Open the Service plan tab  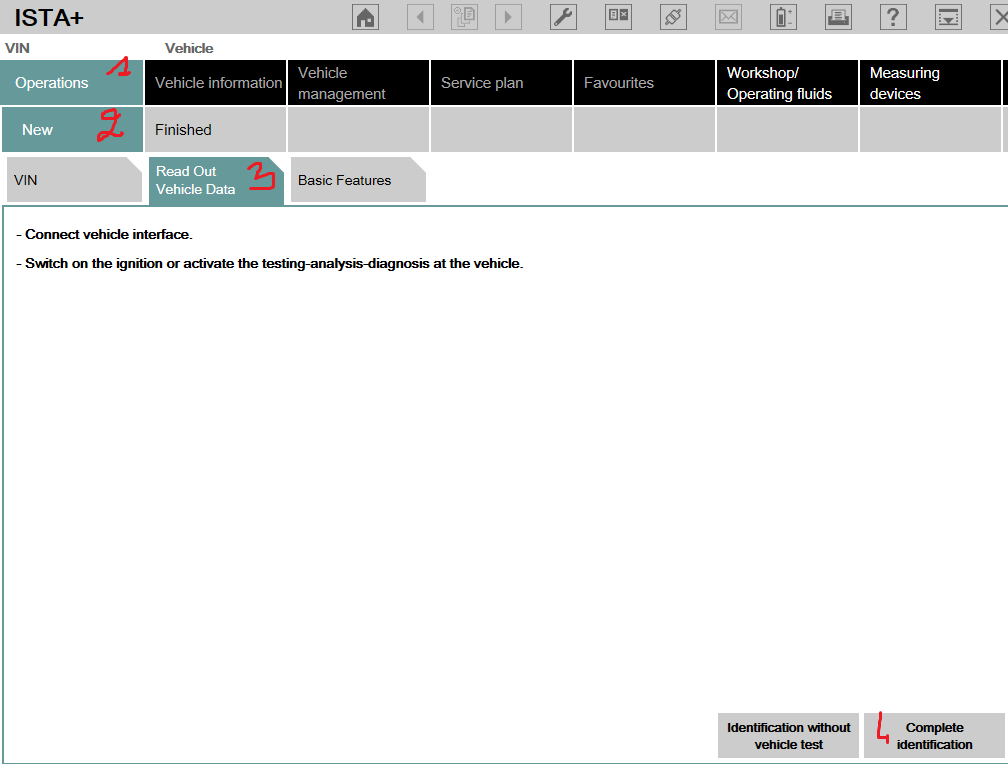tap(501, 83)
